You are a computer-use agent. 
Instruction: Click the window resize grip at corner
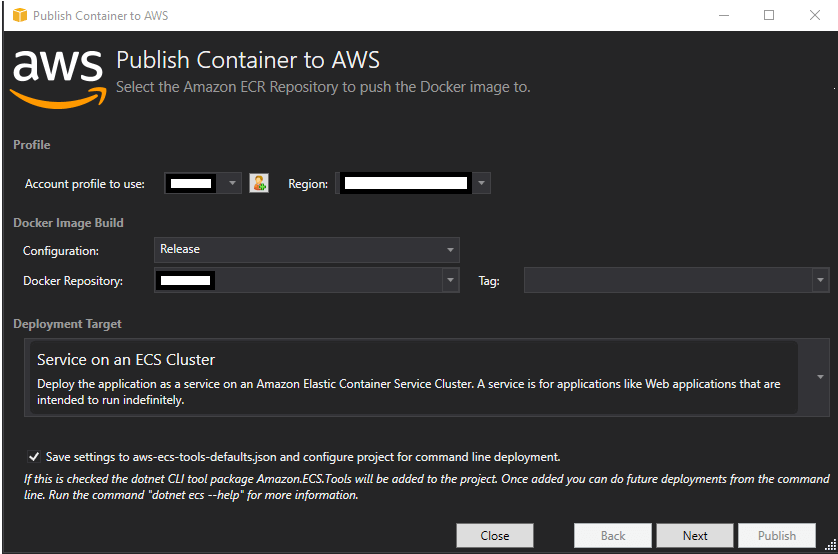pyautogui.click(x=831, y=545)
